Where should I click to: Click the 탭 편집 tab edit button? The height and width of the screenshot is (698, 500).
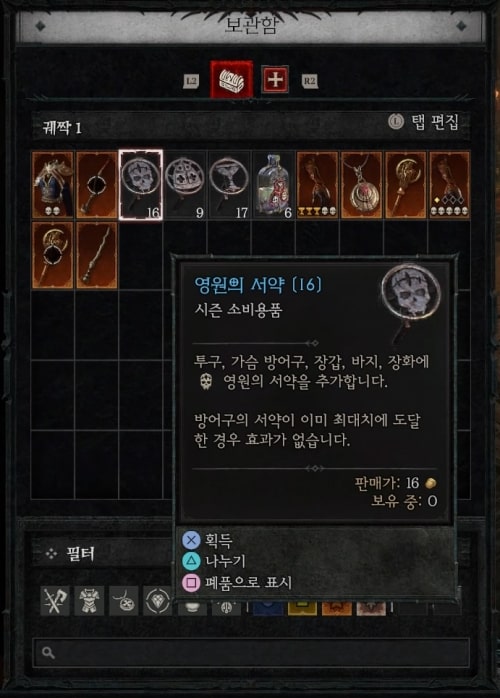423,122
